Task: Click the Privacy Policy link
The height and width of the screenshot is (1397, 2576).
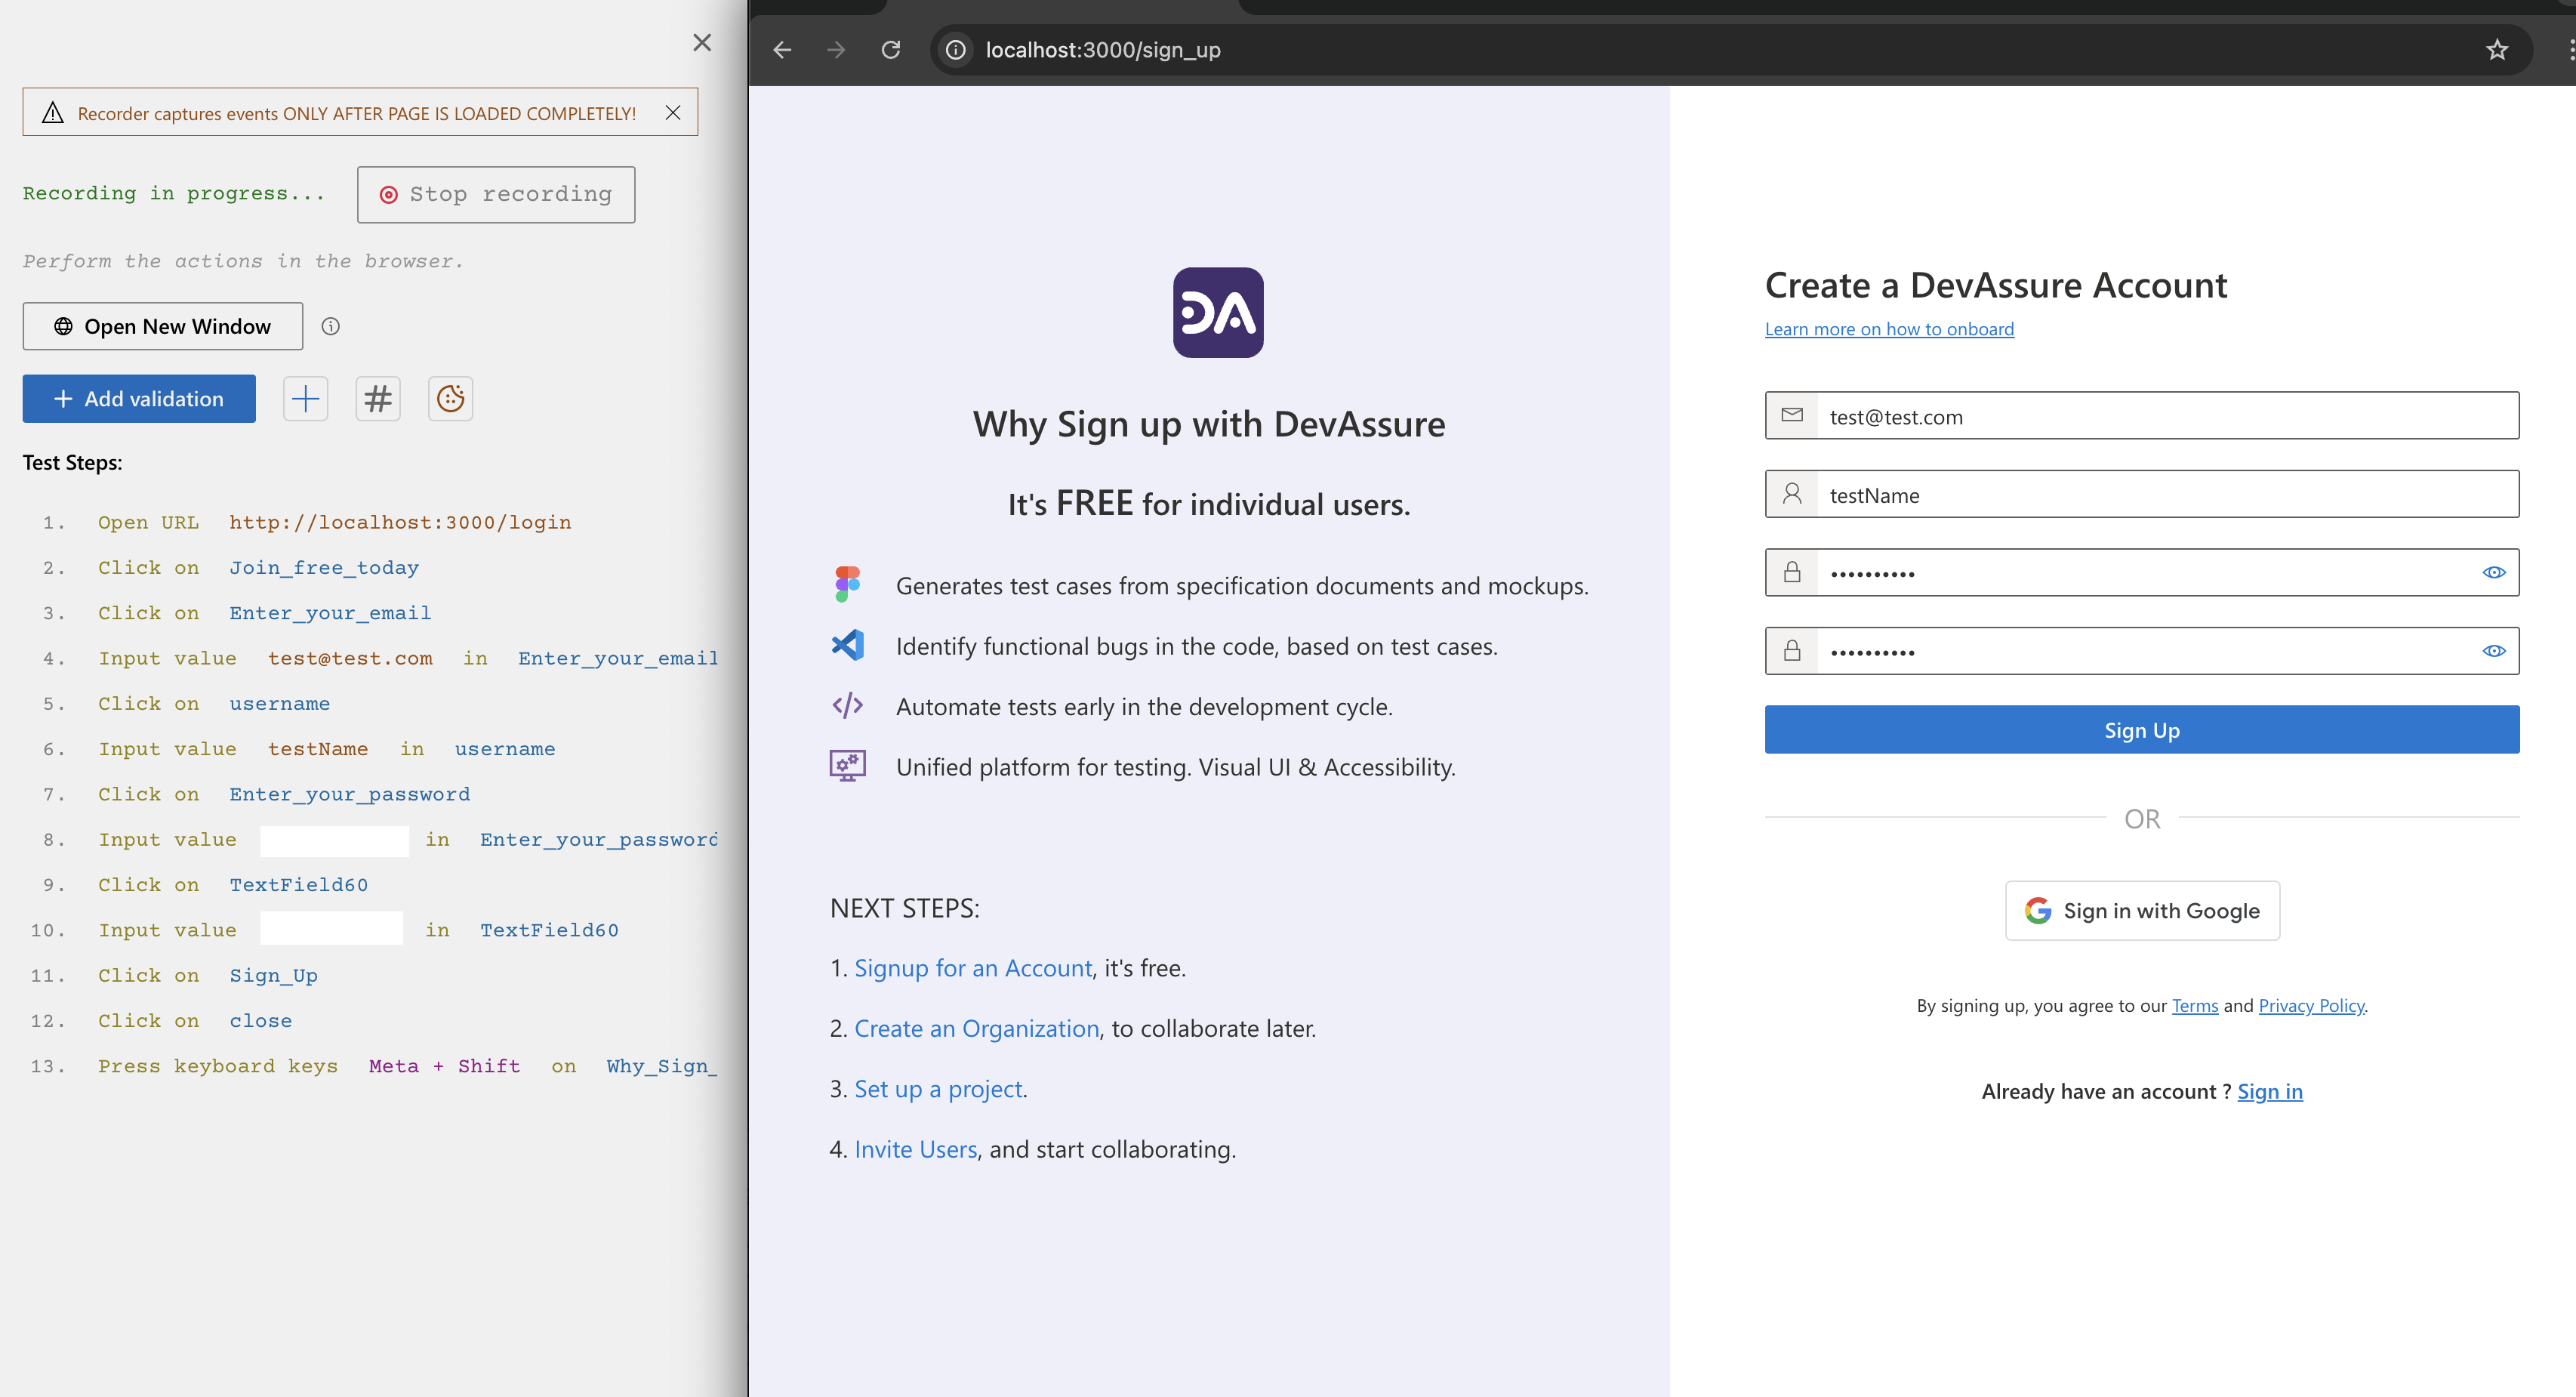Action: point(2311,1005)
